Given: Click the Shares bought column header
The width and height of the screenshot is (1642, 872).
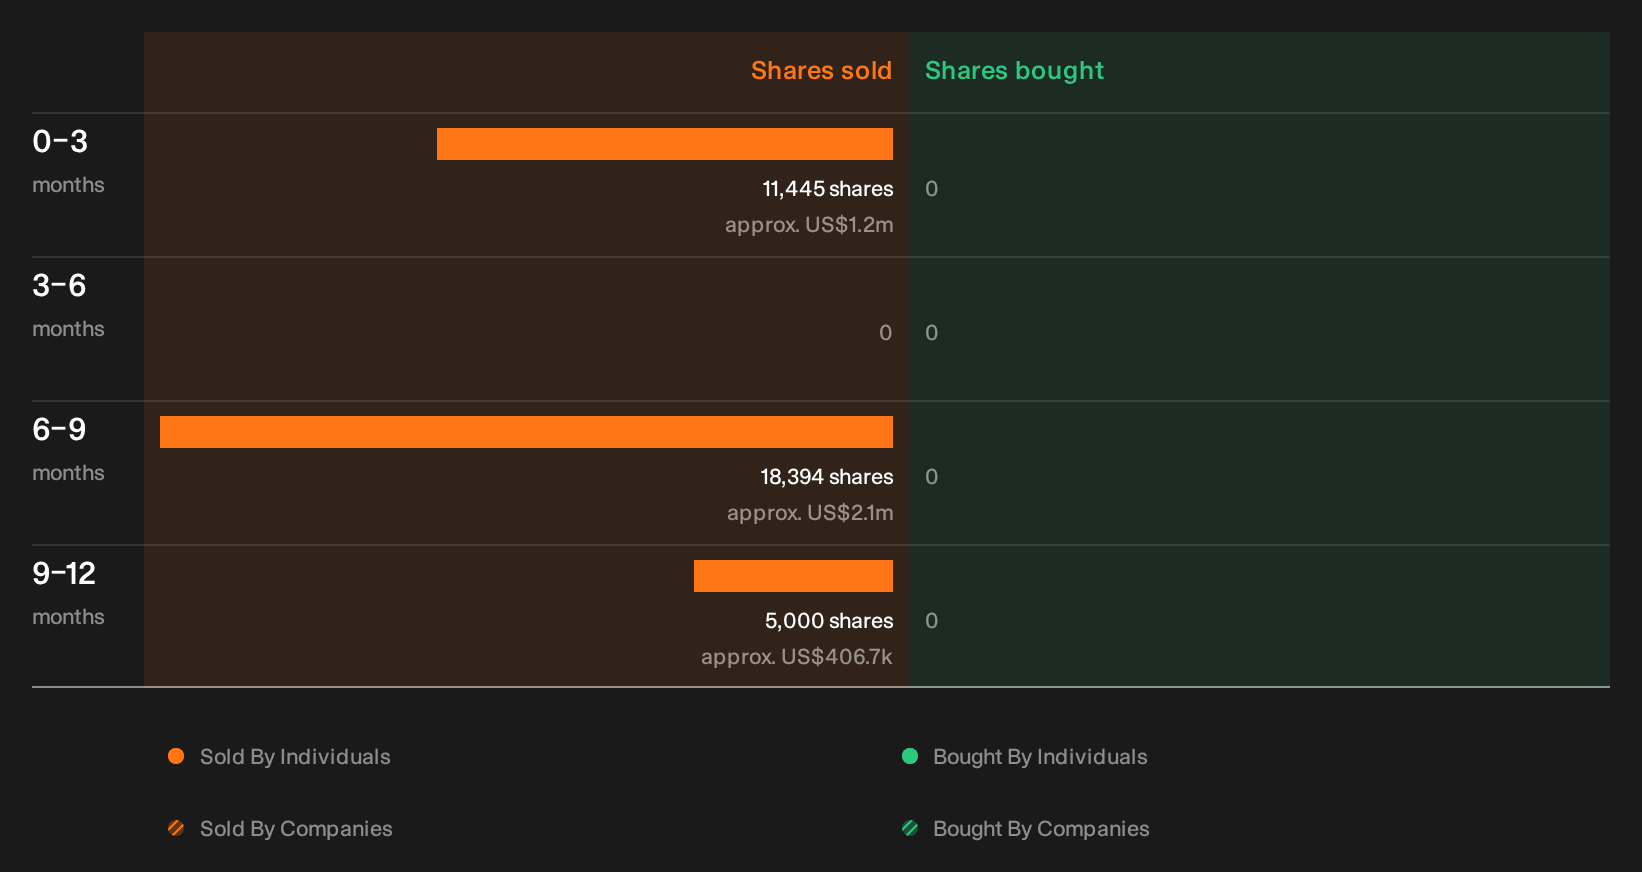Looking at the screenshot, I should pyautogui.click(x=1014, y=71).
